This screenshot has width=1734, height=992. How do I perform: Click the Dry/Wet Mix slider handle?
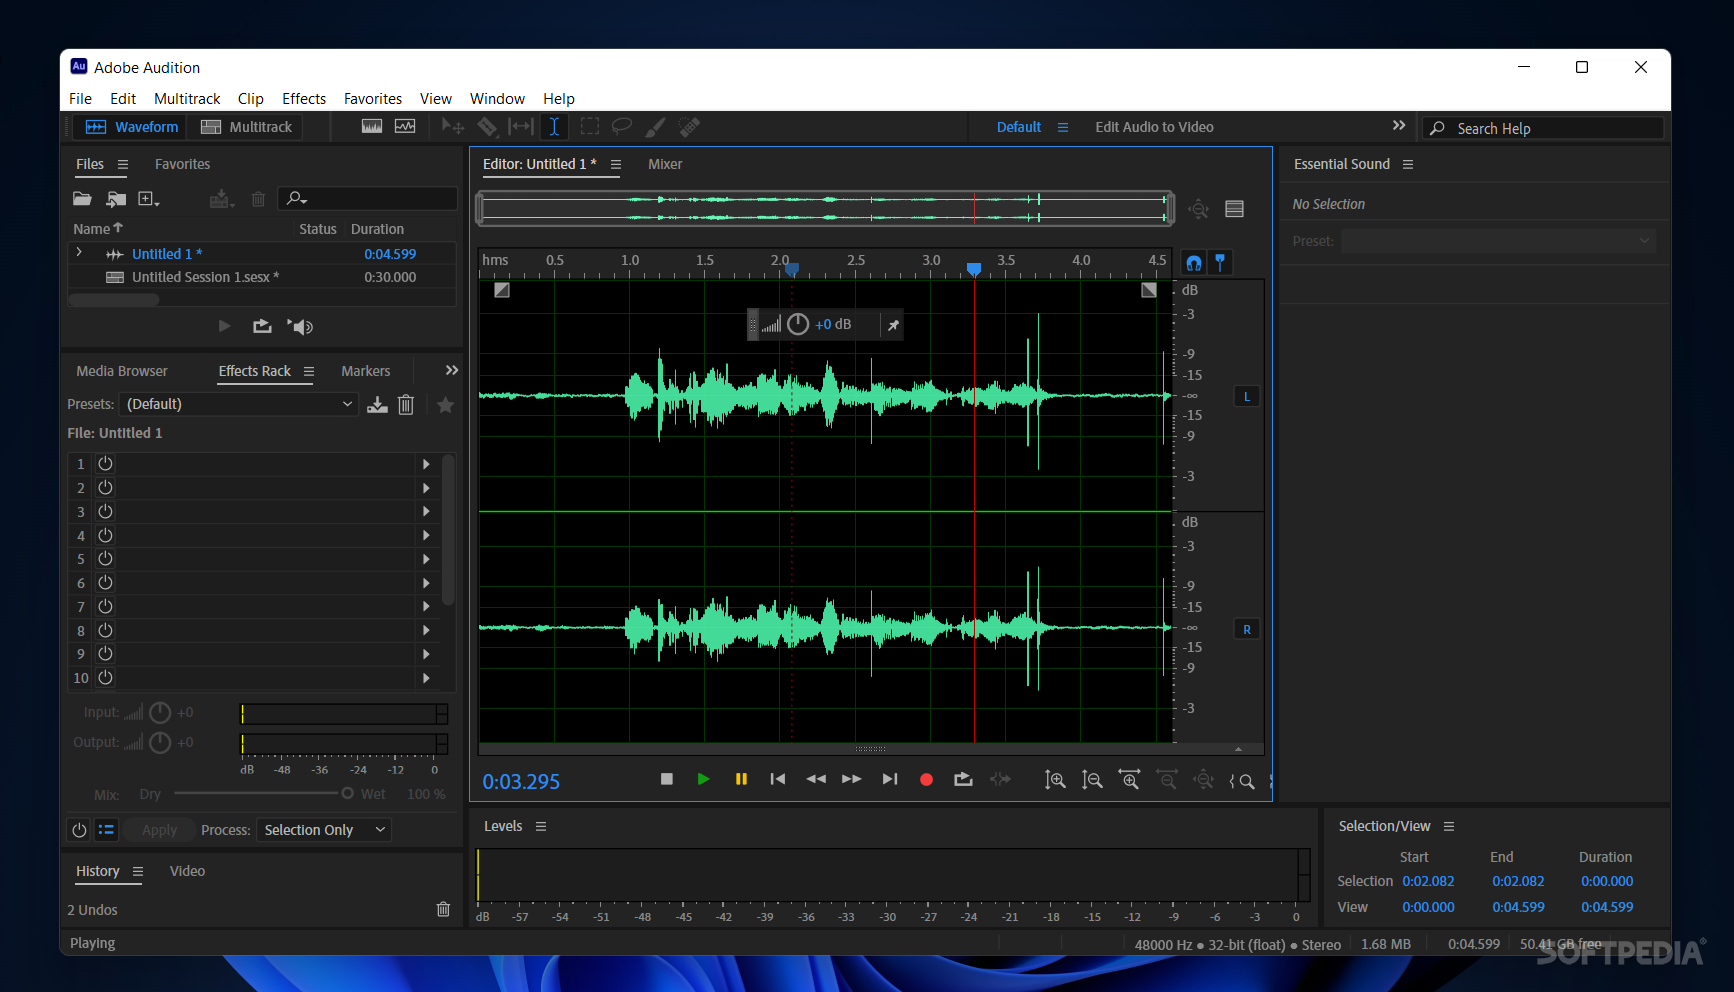tap(347, 794)
